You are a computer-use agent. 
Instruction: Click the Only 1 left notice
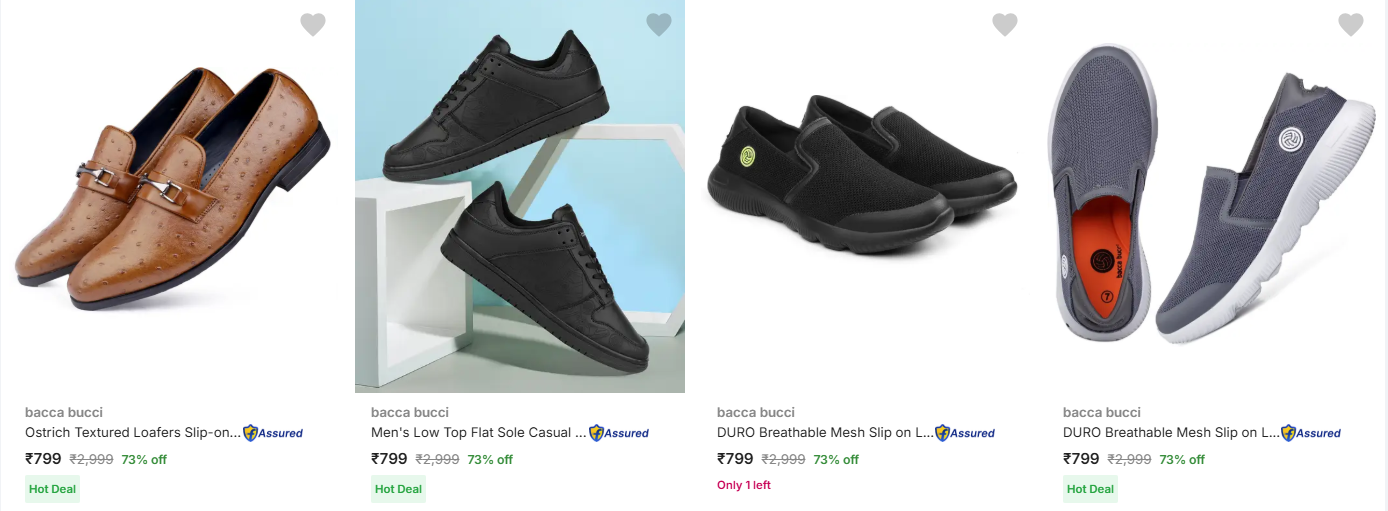(744, 485)
